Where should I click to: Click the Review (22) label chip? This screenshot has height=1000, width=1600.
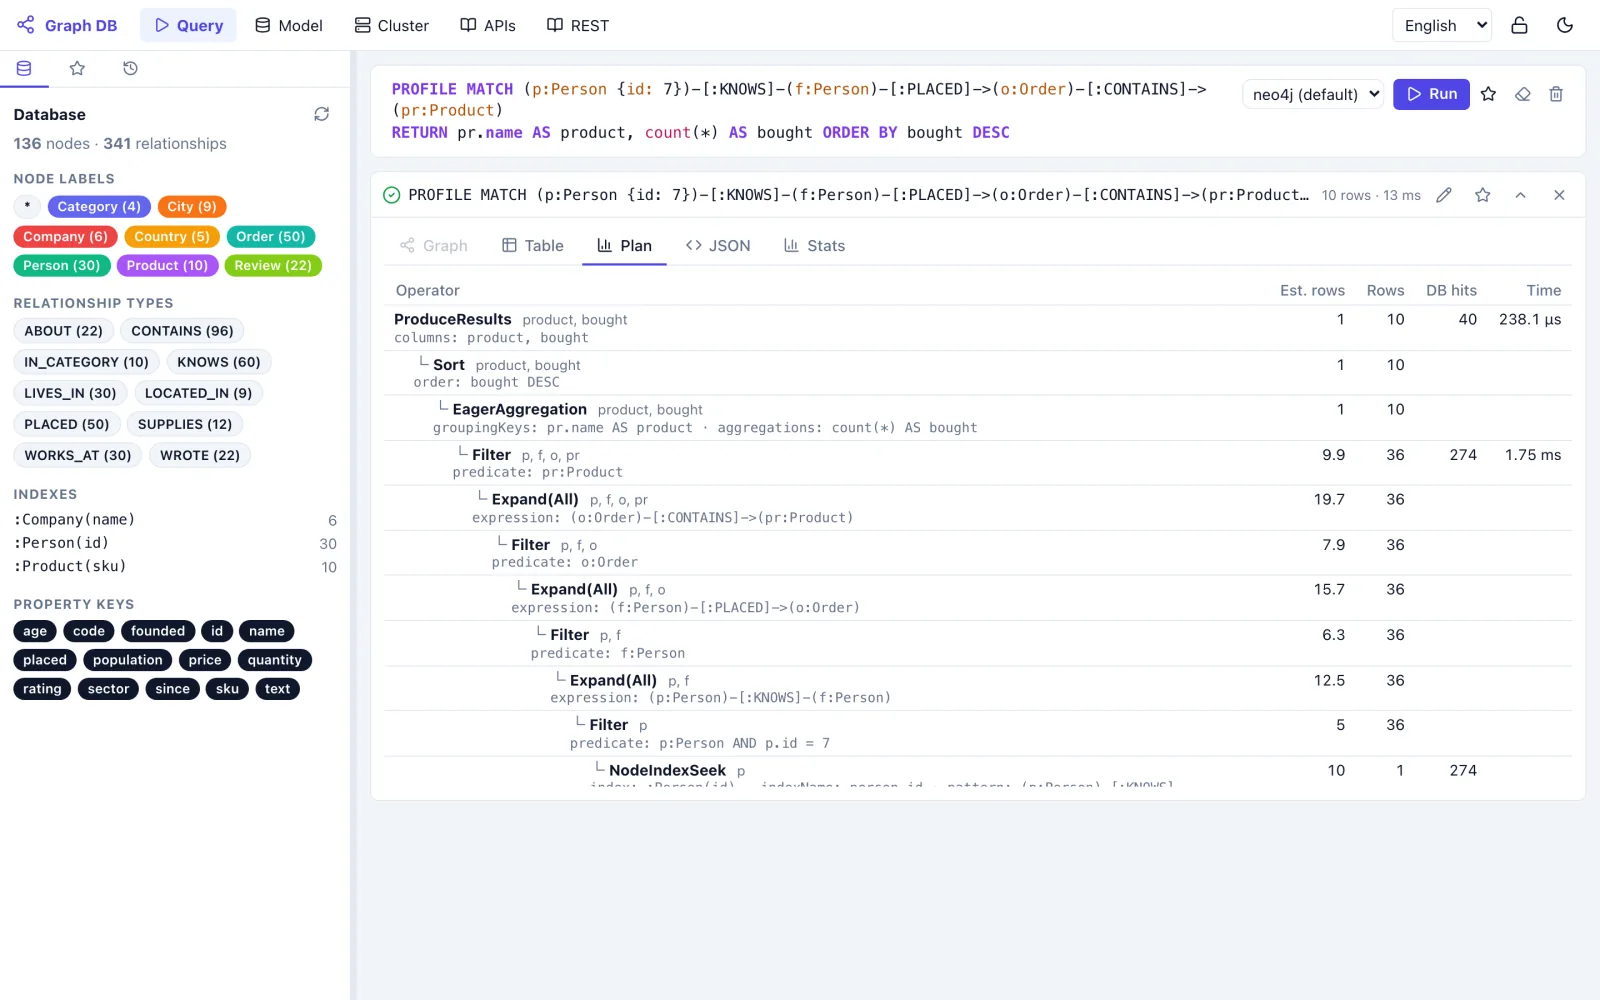[x=273, y=265]
